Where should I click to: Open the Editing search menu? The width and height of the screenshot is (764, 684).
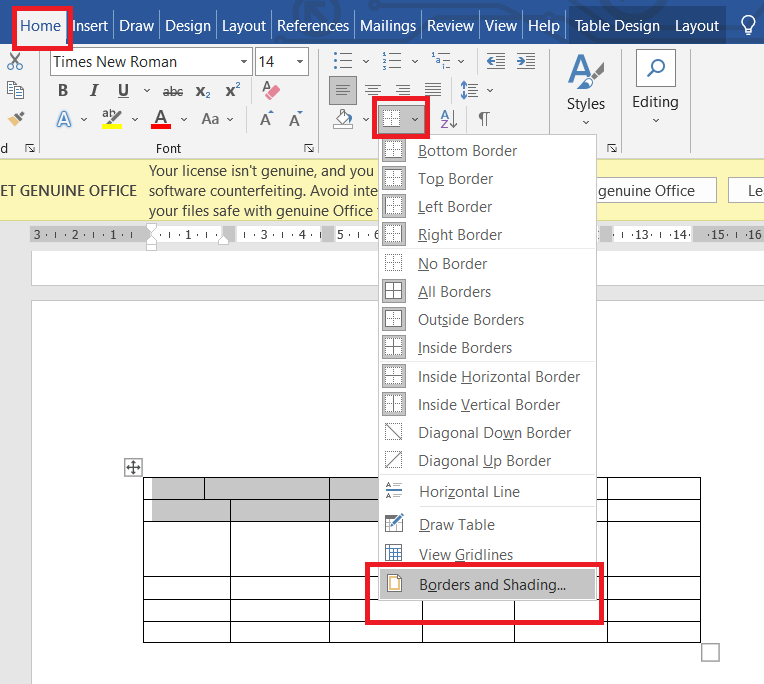click(x=656, y=88)
